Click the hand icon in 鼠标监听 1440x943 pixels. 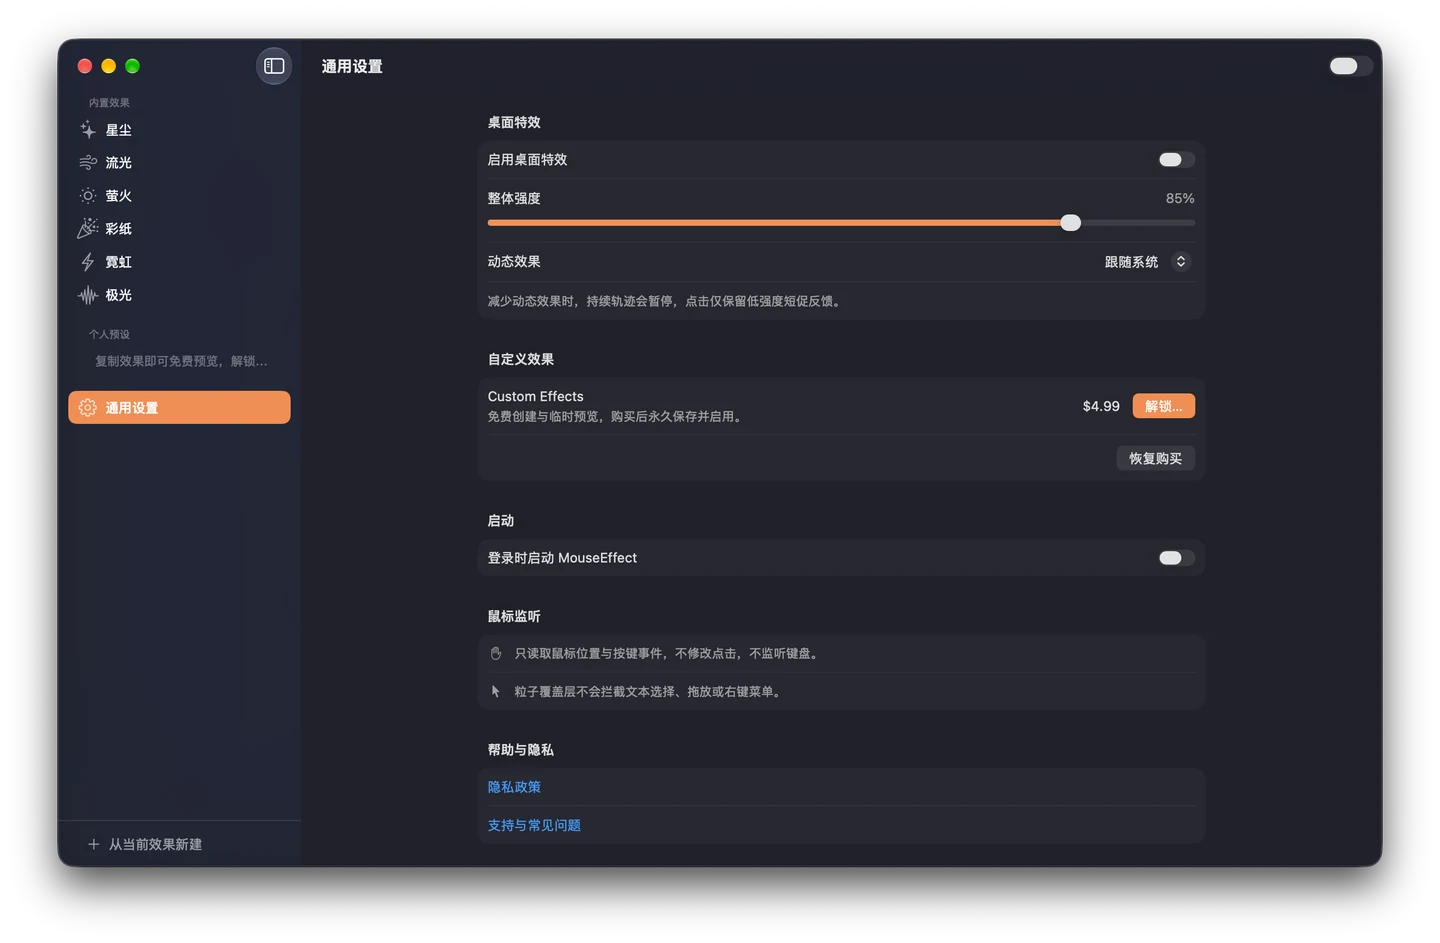pos(496,653)
